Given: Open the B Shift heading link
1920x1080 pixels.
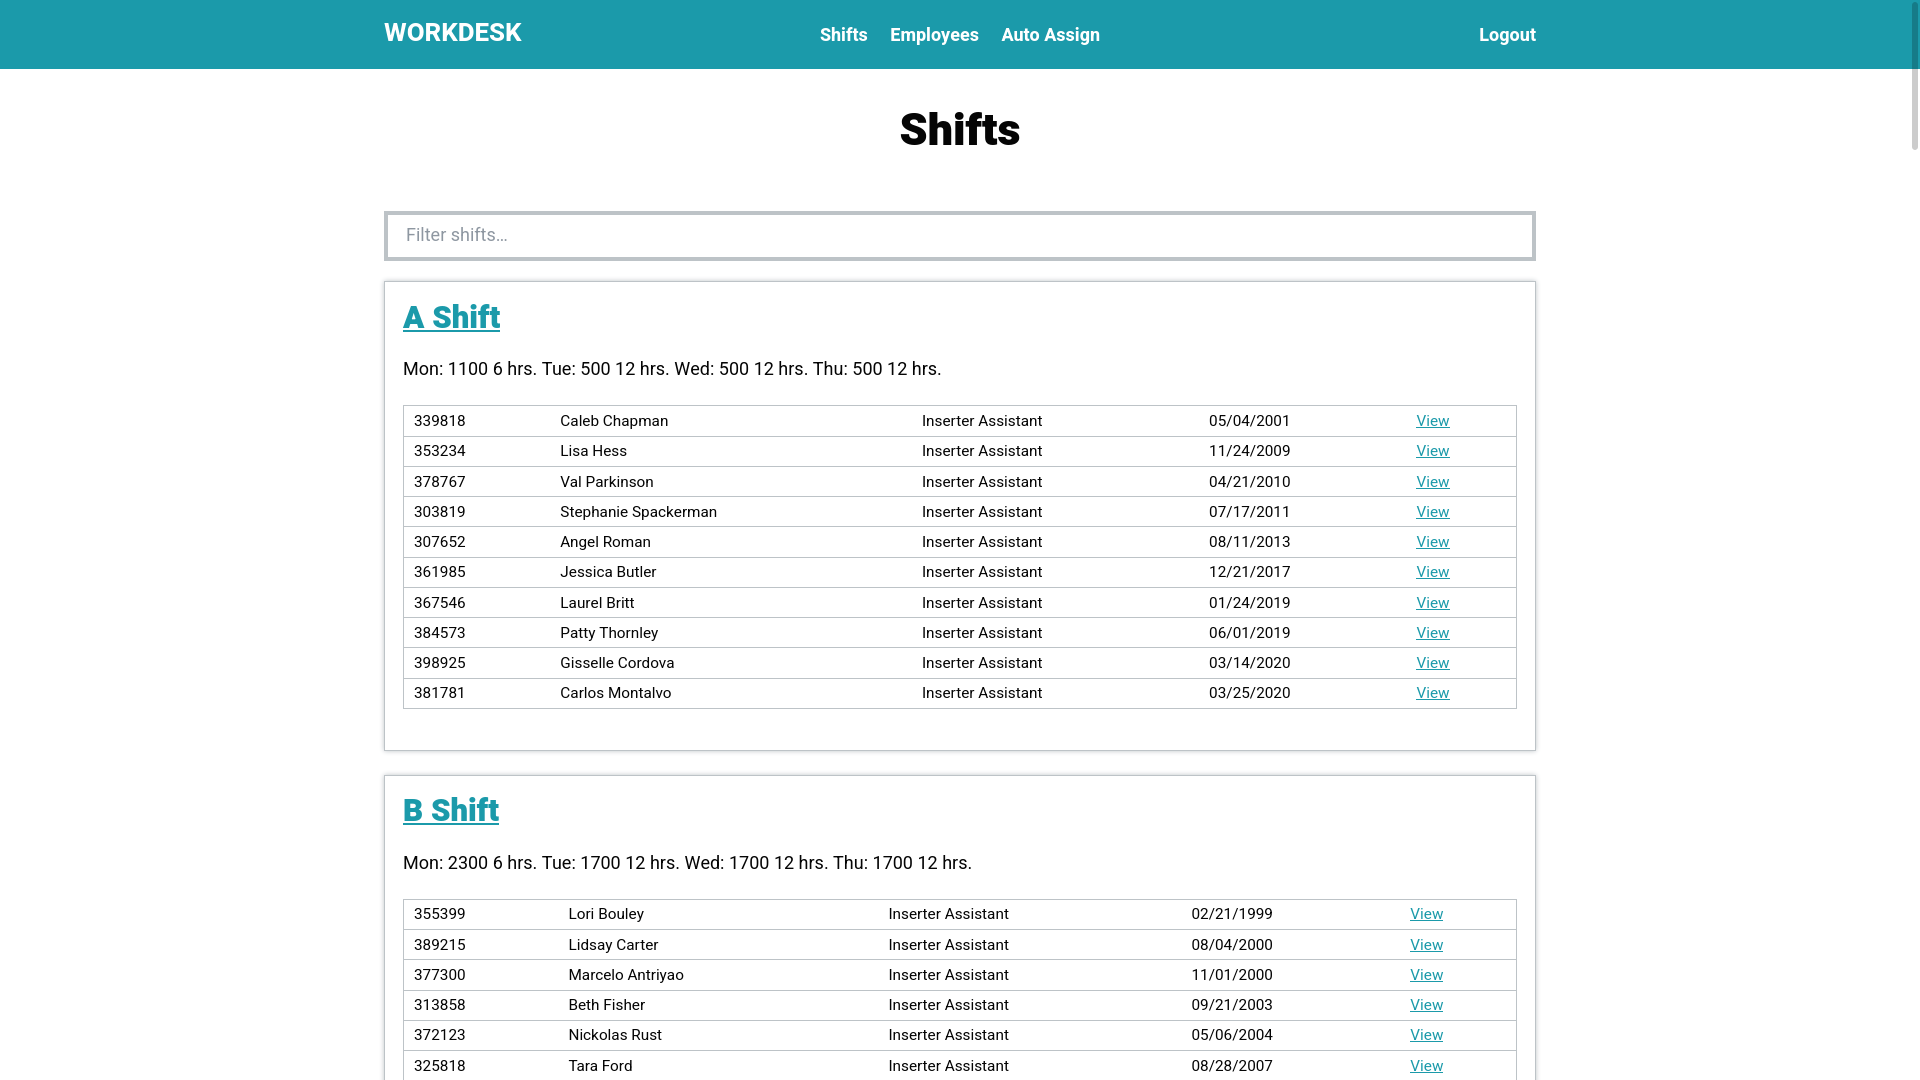Looking at the screenshot, I should click(450, 811).
